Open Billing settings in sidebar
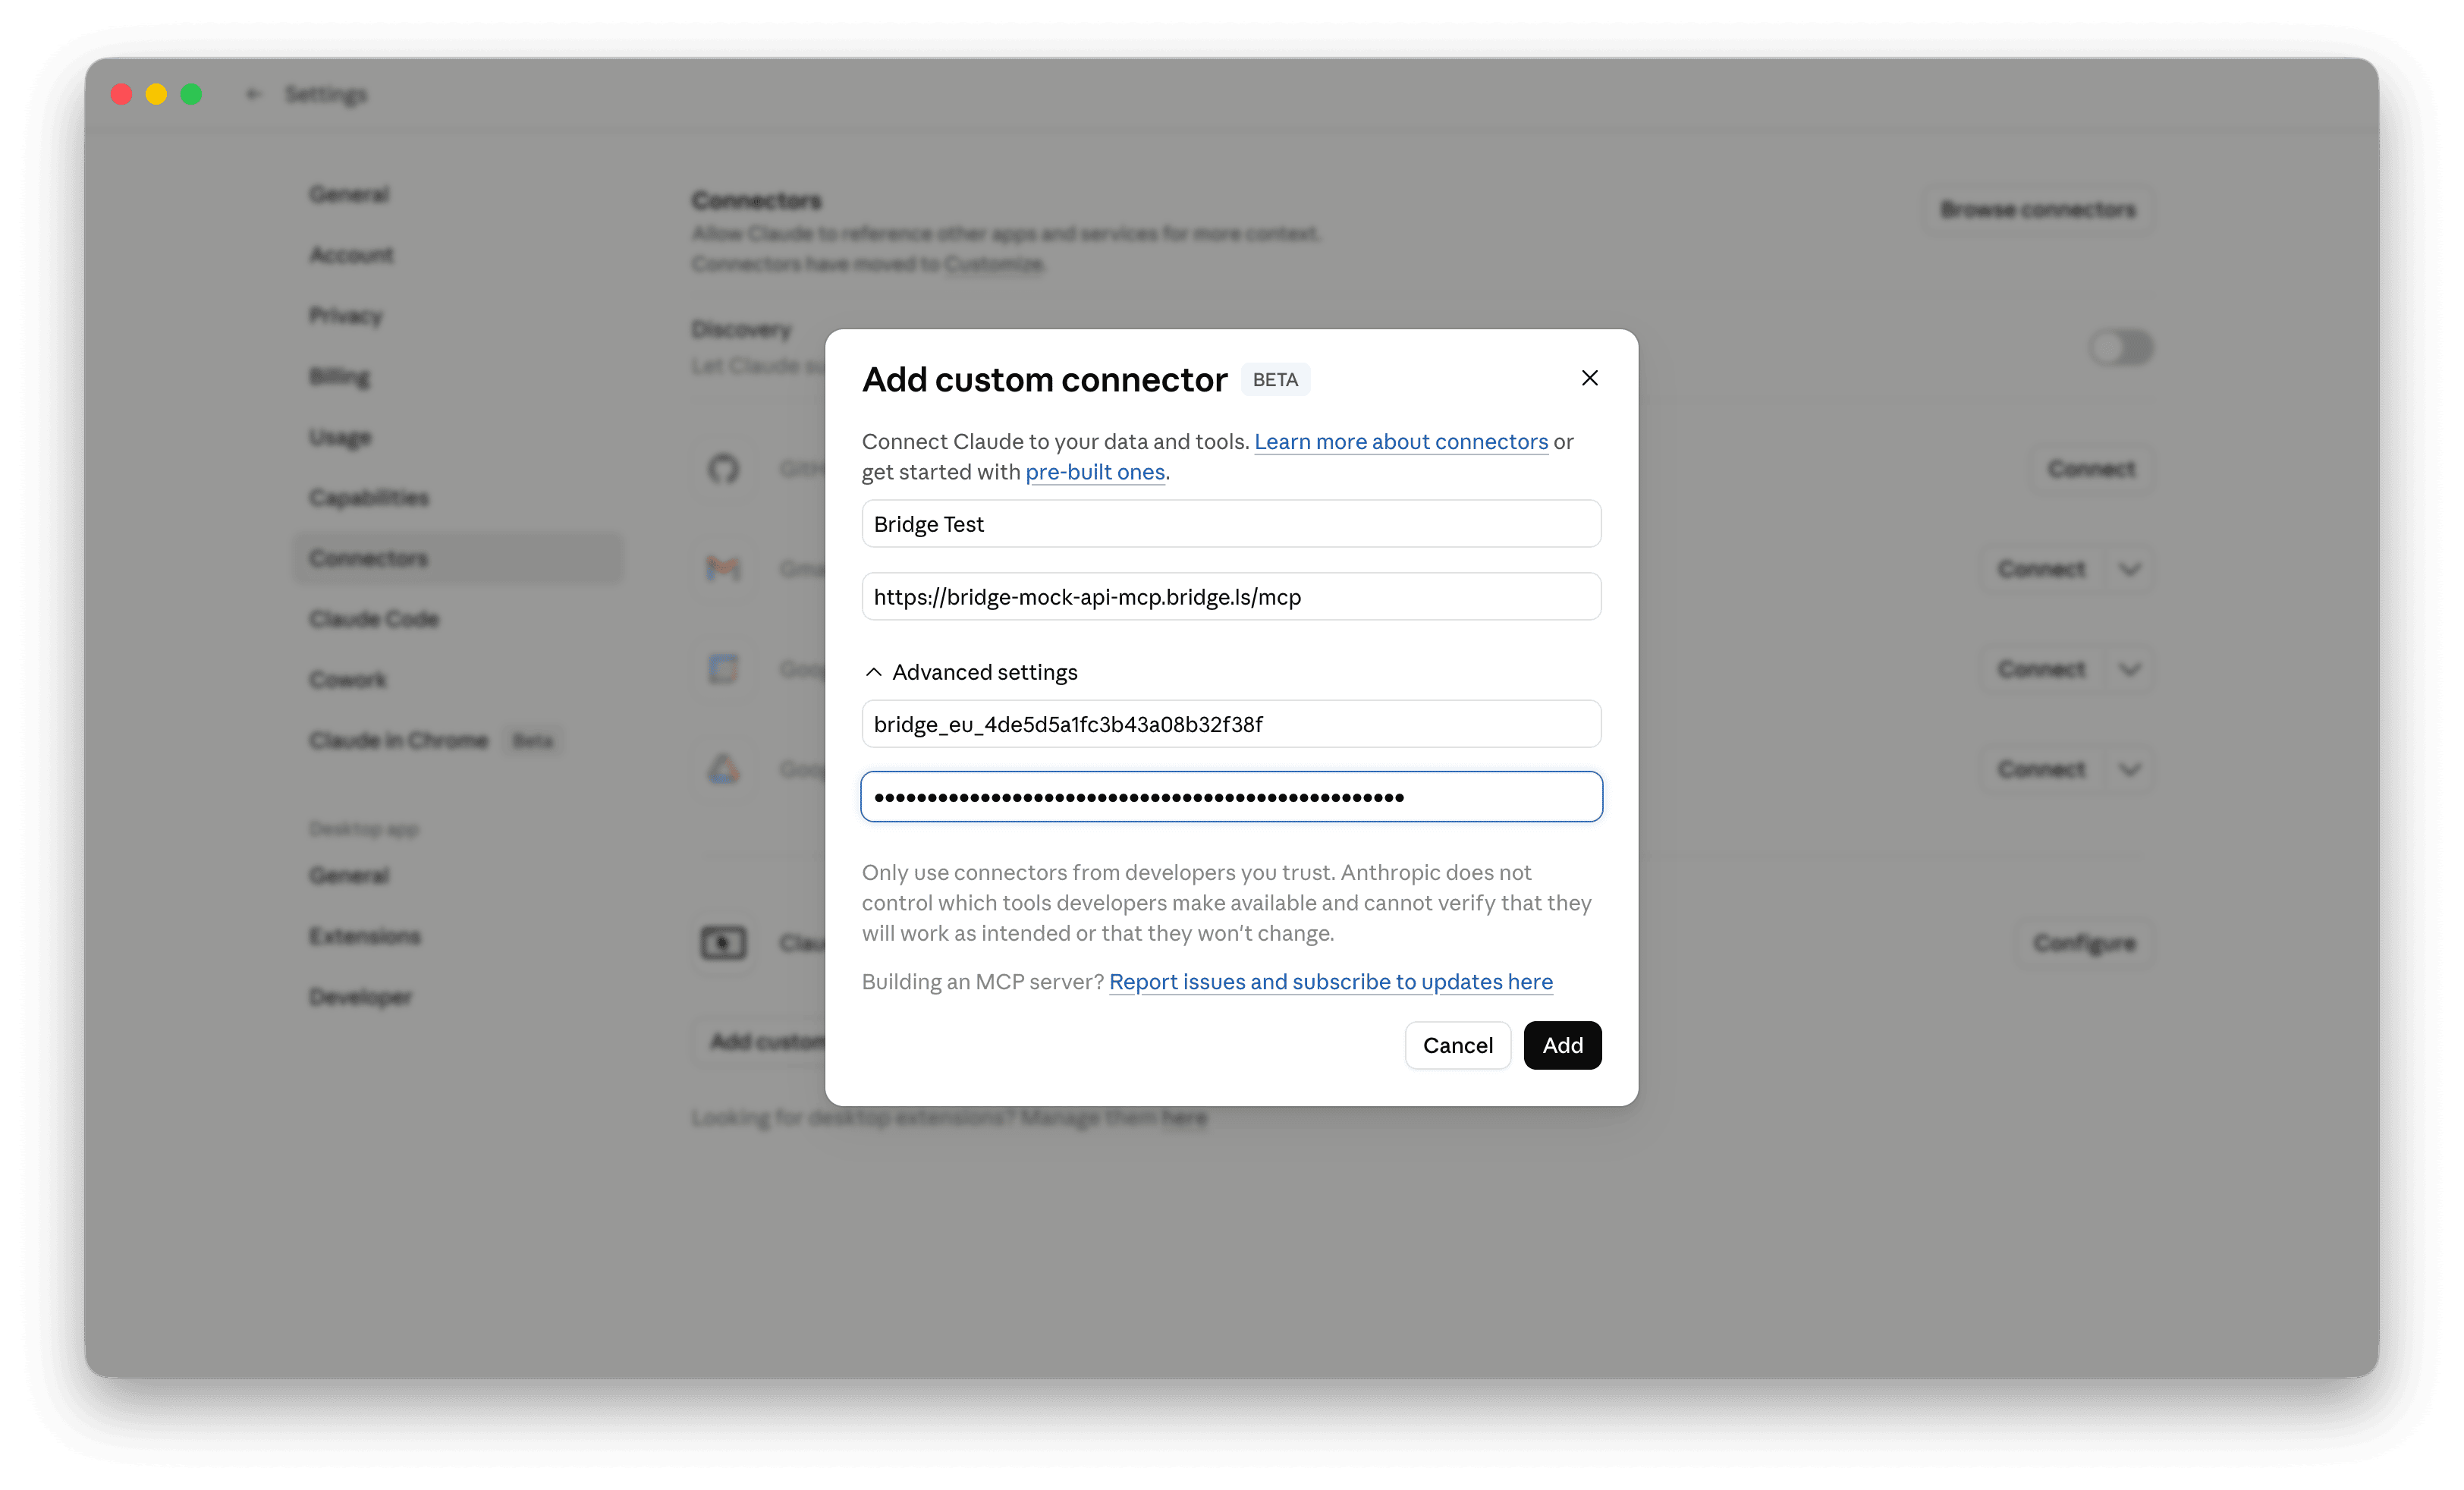 339,377
